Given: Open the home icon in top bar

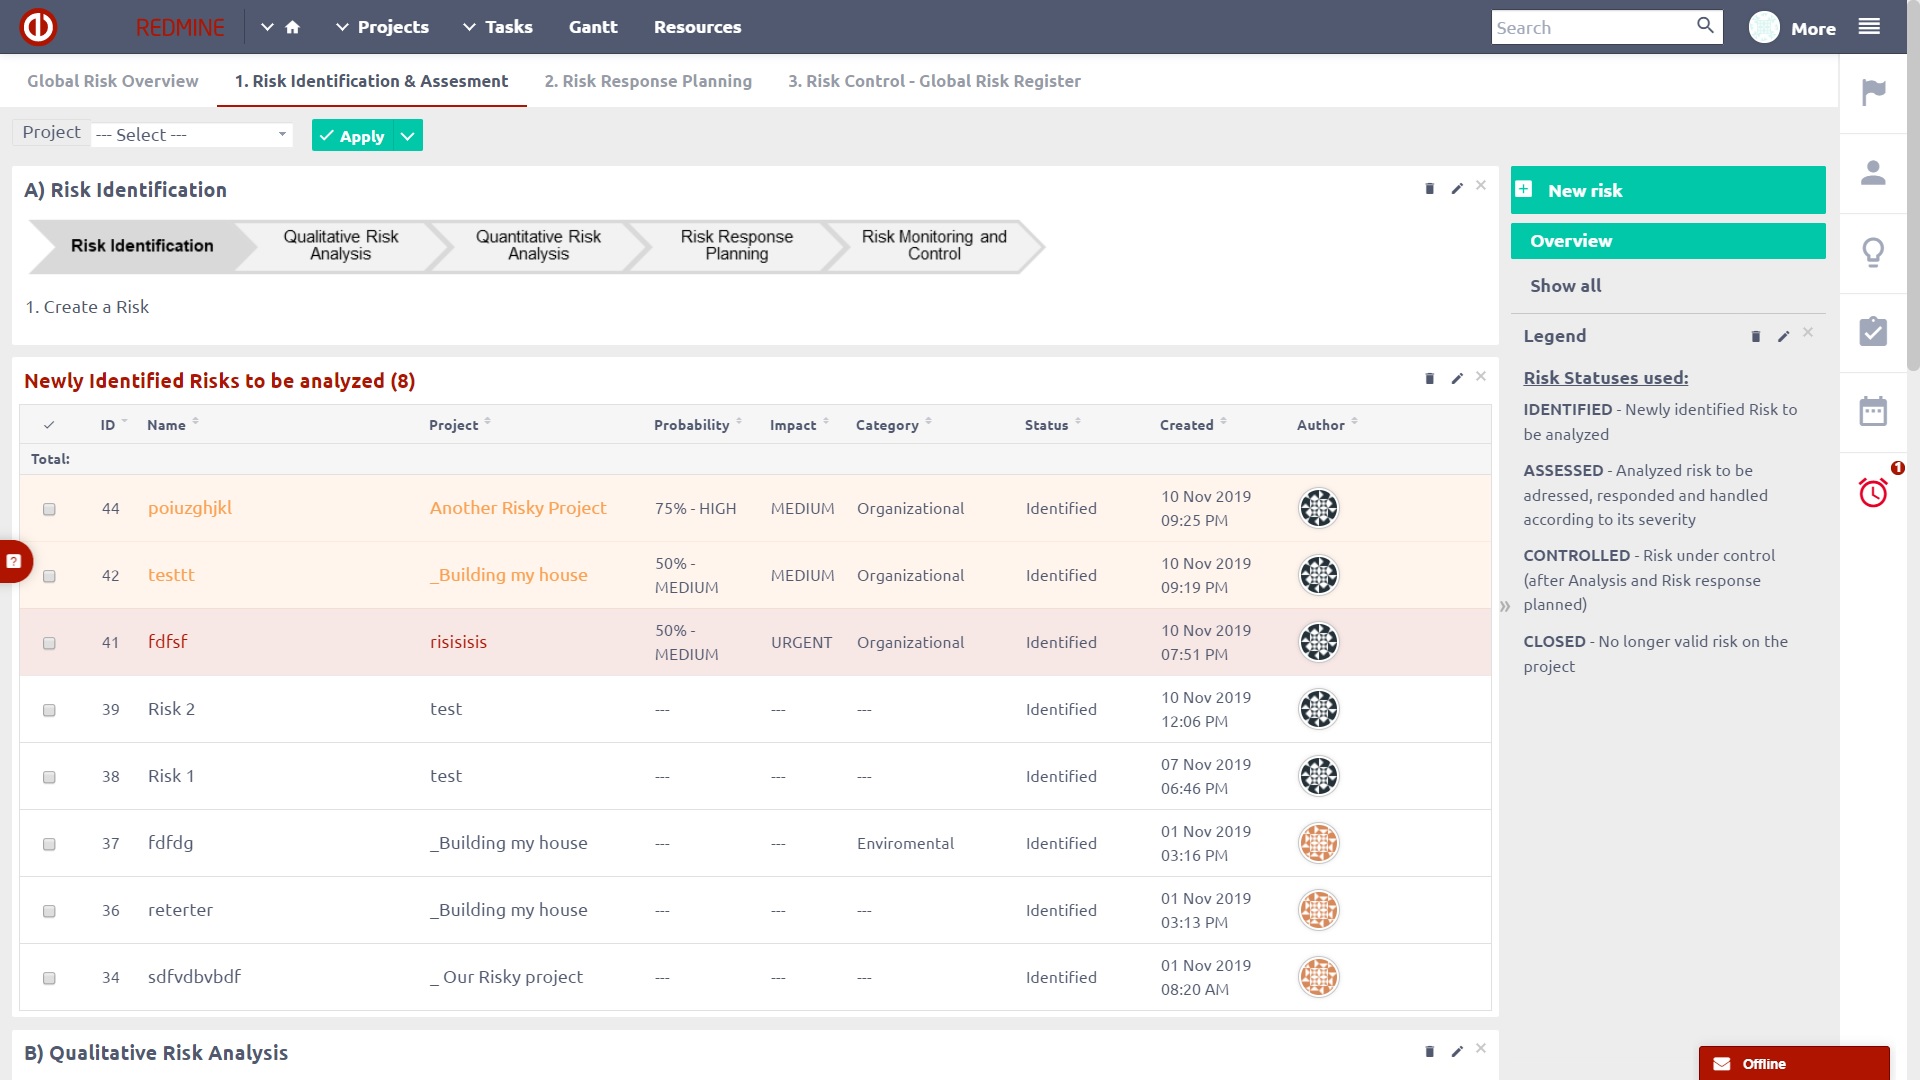Looking at the screenshot, I should (x=293, y=27).
